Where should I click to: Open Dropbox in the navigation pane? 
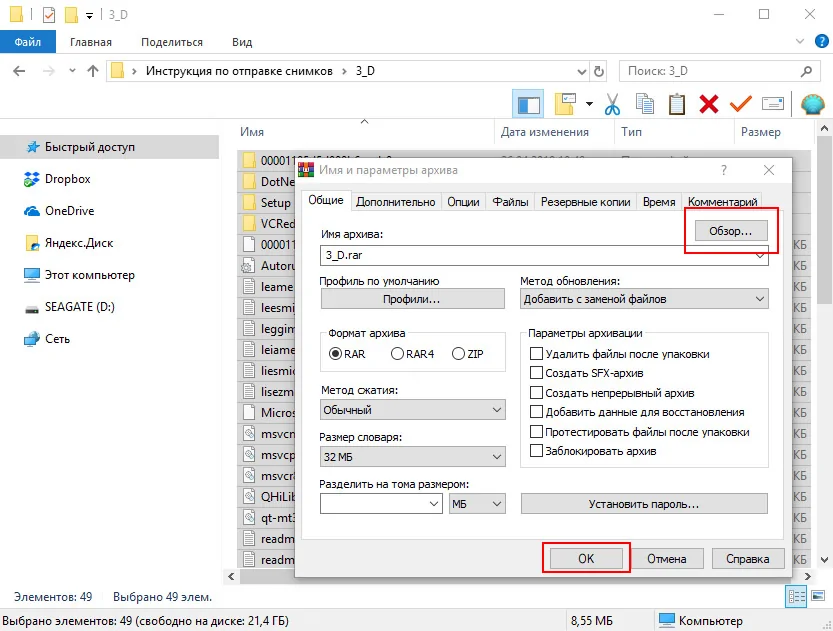coord(67,179)
